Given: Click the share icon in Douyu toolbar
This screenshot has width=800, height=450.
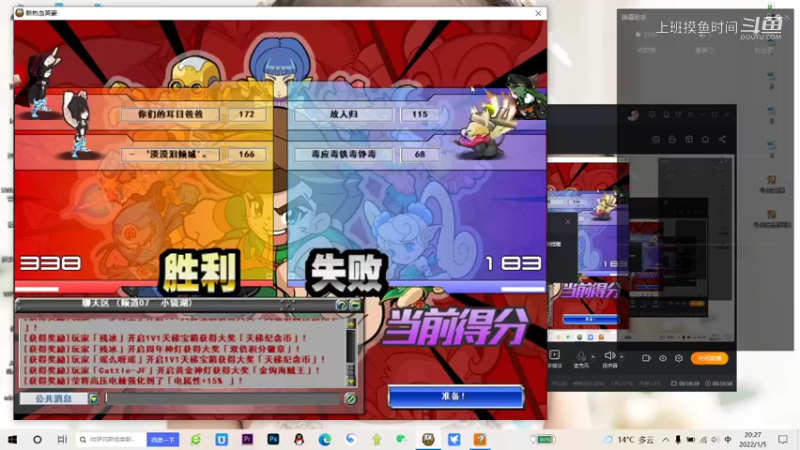Looking at the screenshot, I should click(722, 139).
